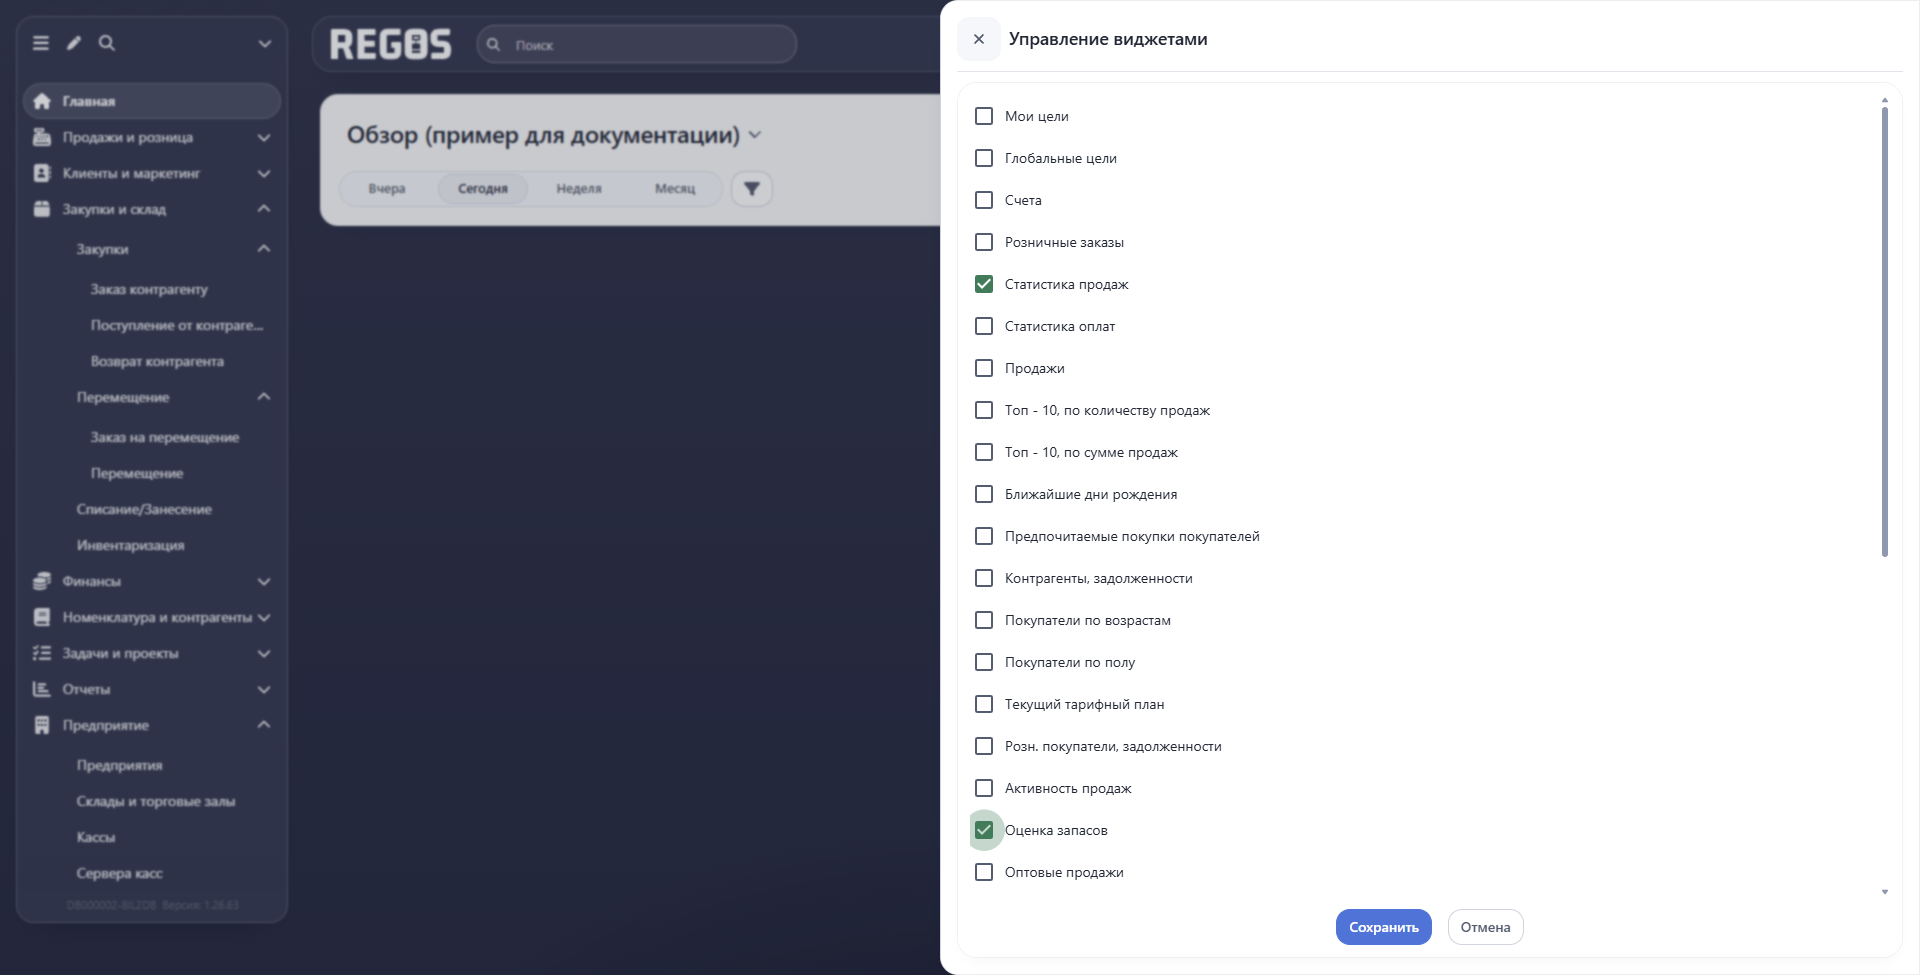
Task: Open the funnel filter button
Action: tap(752, 189)
